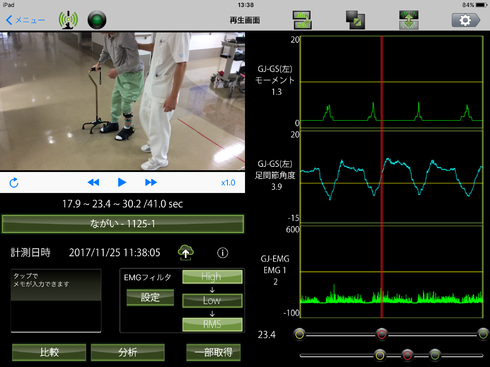490x367 pixels.
Task: Open the 分析 analysis button
Action: [128, 352]
